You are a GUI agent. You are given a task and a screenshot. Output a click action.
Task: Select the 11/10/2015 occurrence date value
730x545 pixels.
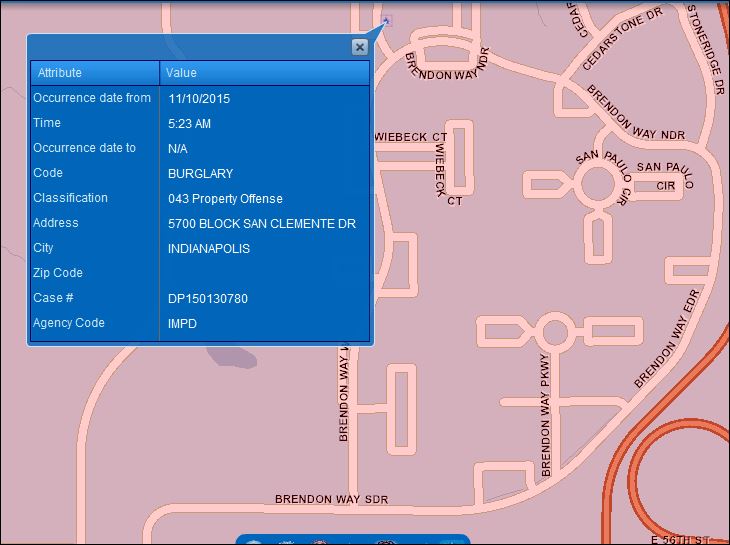tap(200, 99)
